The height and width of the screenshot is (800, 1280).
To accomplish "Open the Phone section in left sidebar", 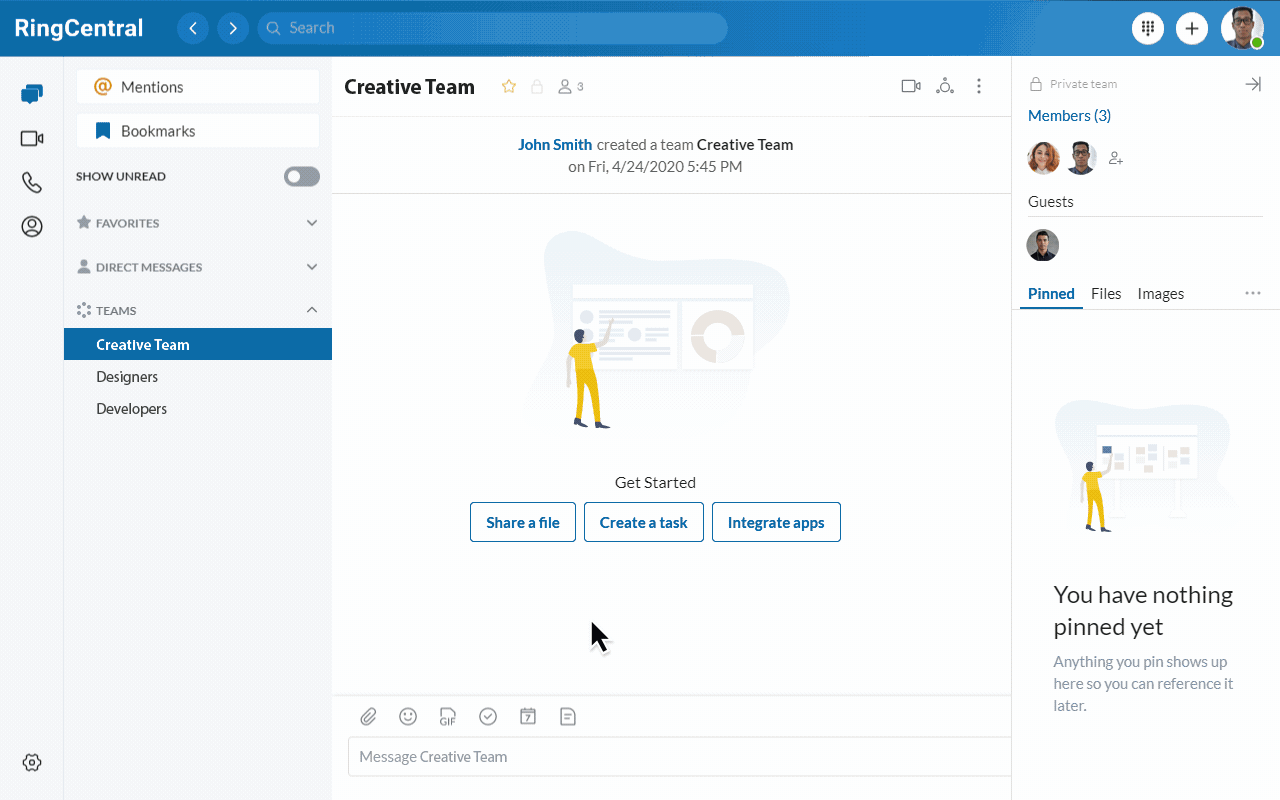I will 32,182.
